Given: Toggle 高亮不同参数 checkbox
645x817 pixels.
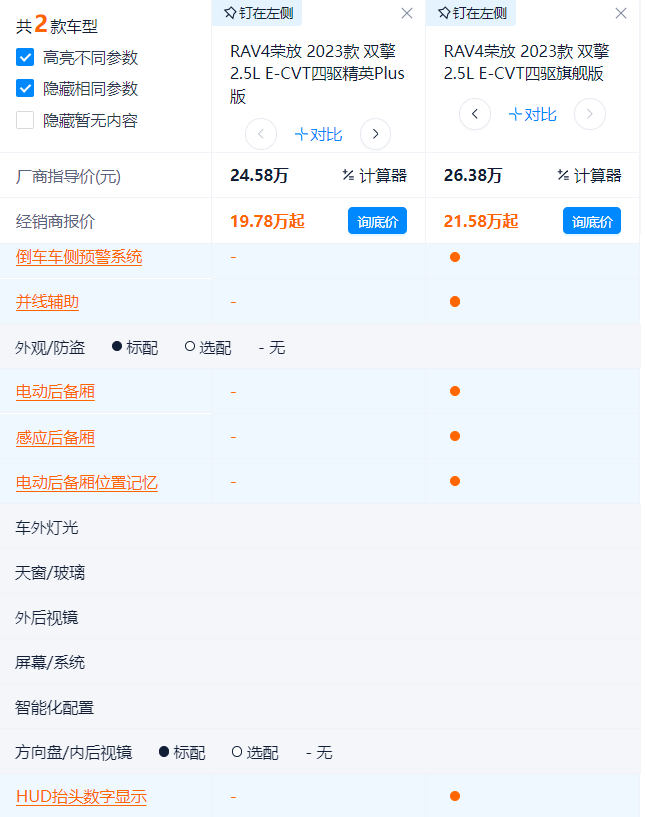Looking at the screenshot, I should click(26, 58).
